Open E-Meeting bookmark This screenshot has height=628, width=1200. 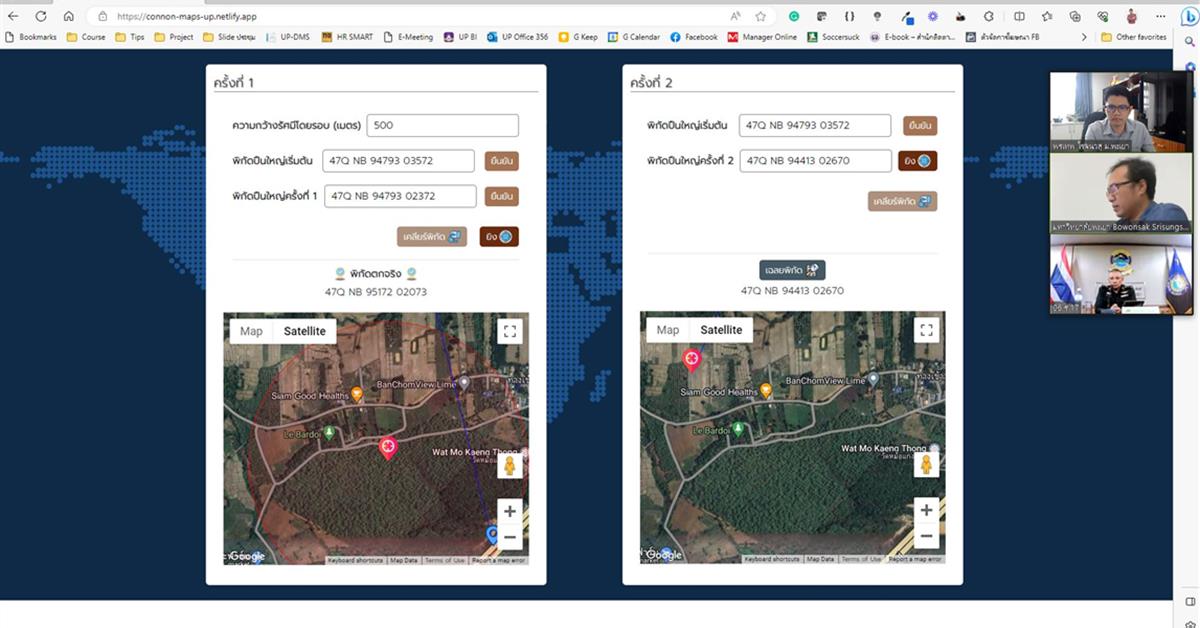[408, 37]
